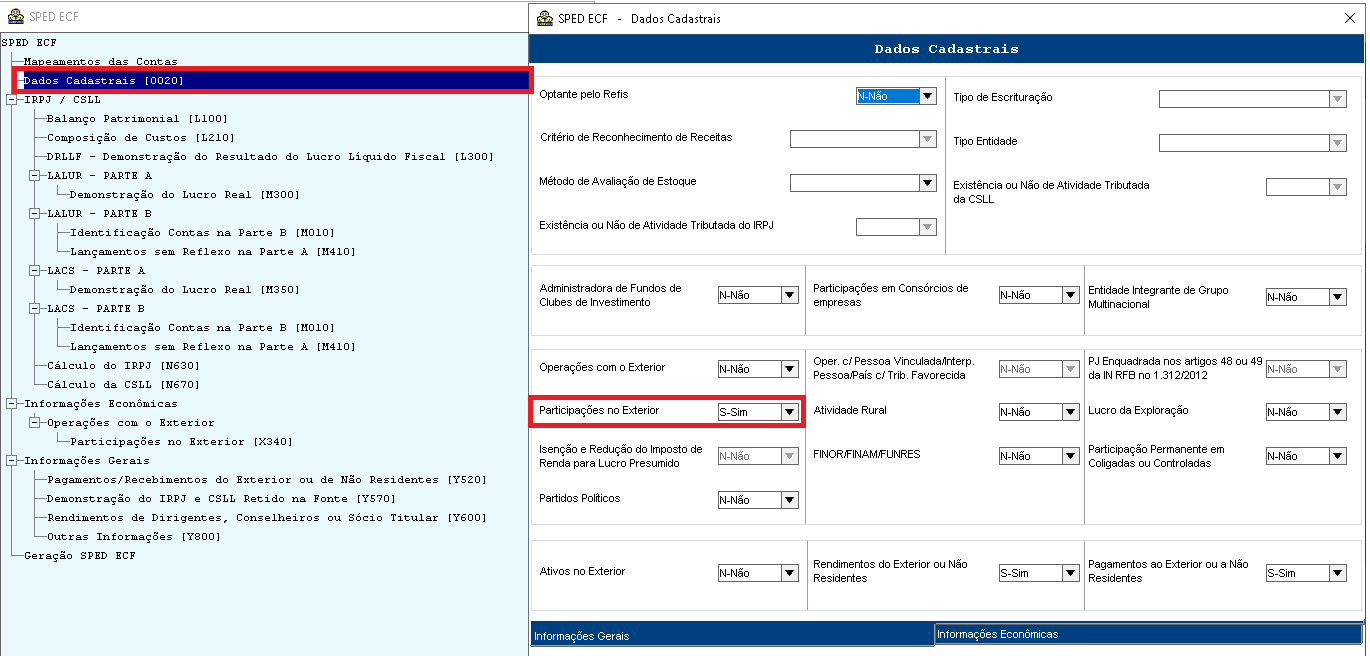
Task: Click the SPED ECF root tree node
Action: click(x=29, y=43)
